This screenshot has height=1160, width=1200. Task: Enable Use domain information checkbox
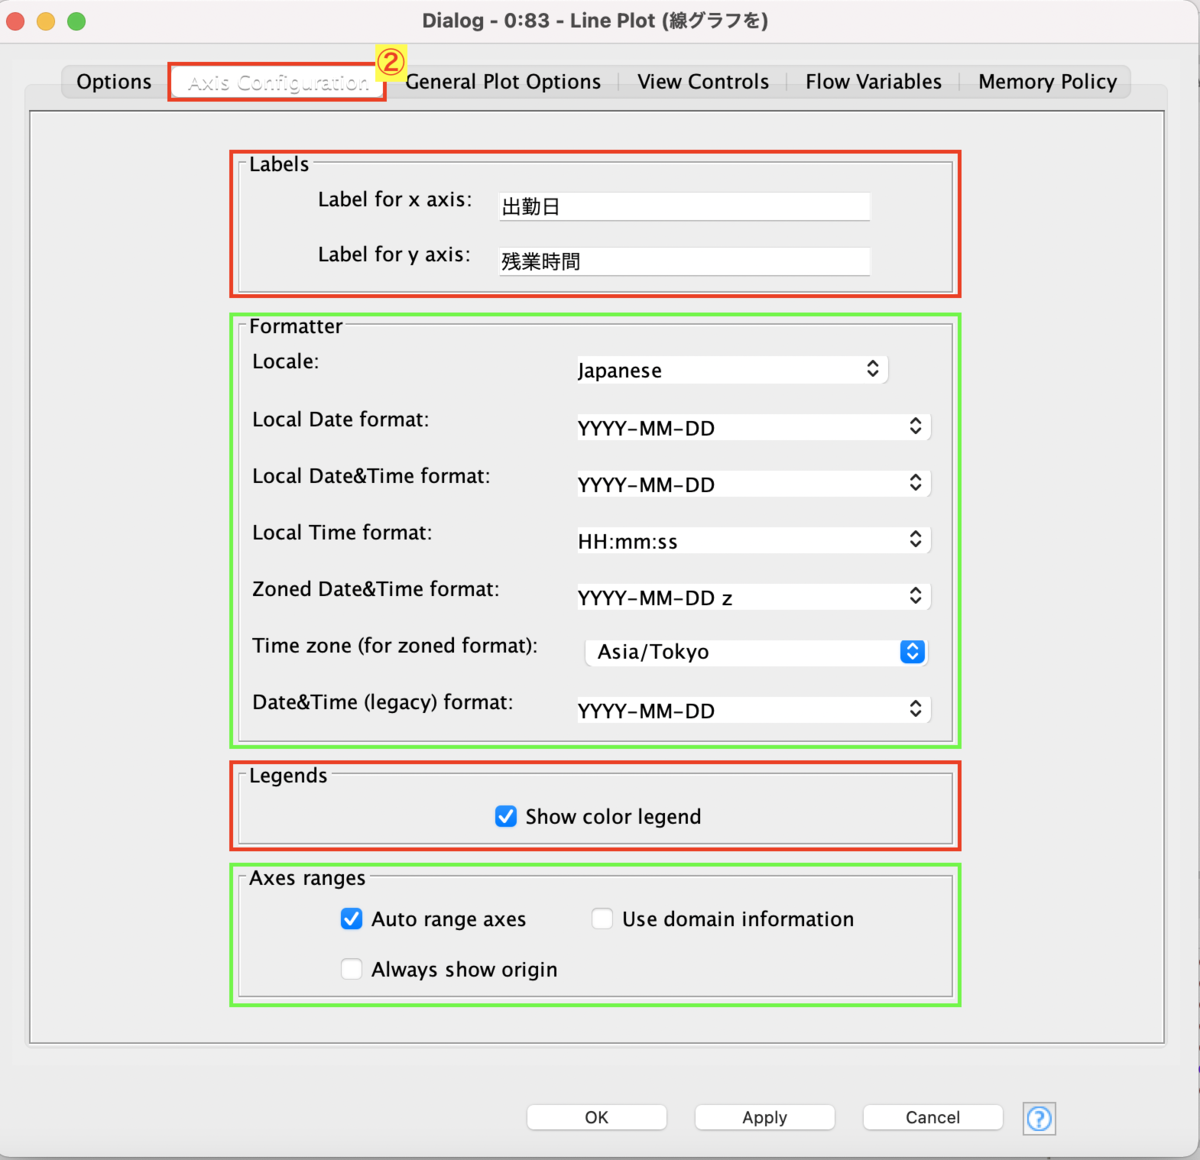click(602, 918)
